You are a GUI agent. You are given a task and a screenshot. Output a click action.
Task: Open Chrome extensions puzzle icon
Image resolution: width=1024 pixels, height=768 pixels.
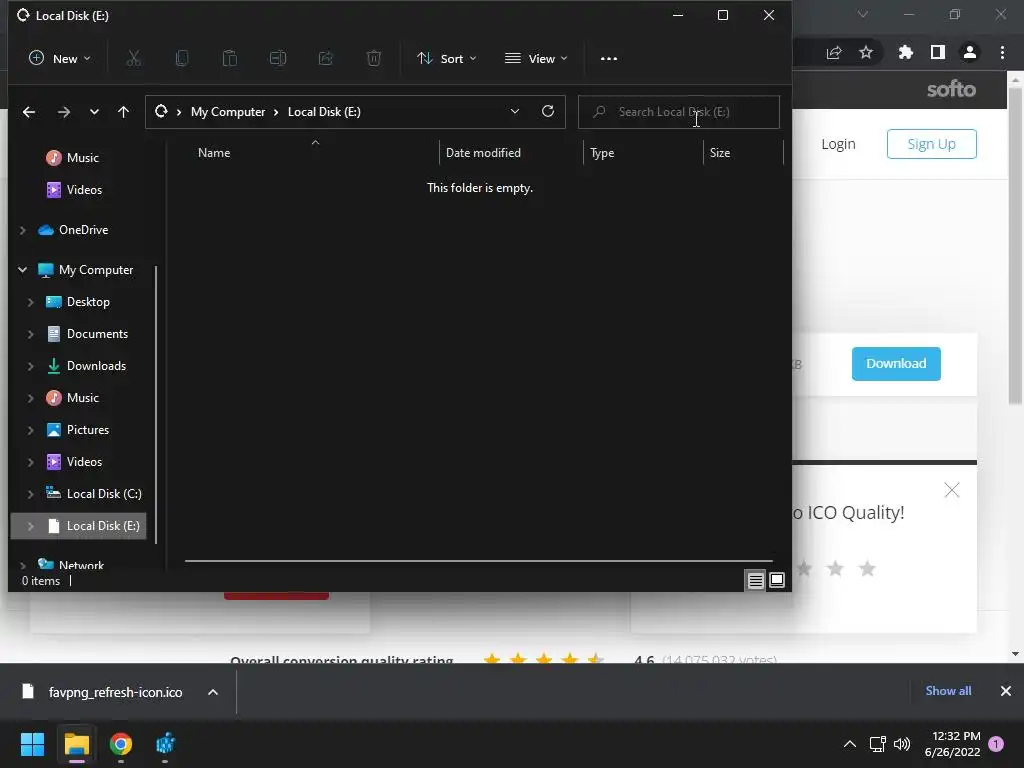point(905,52)
